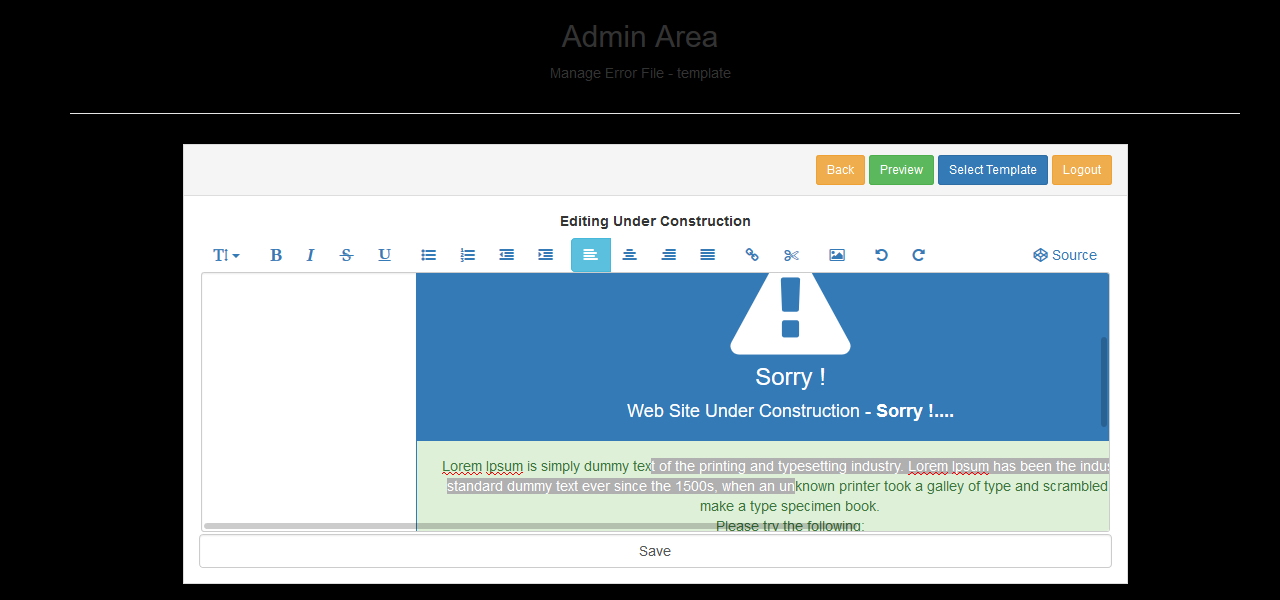Decrease indent with outdent icon

pyautogui.click(x=507, y=255)
